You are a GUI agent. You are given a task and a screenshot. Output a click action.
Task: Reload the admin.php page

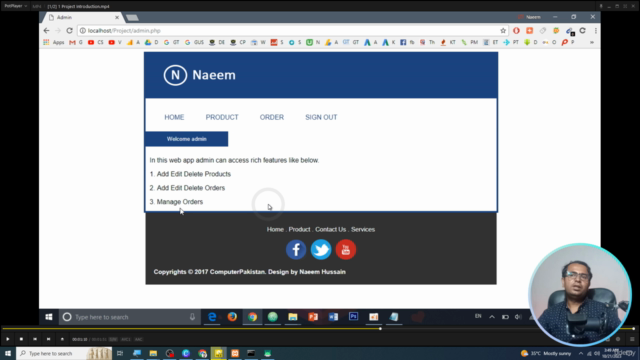tap(69, 31)
